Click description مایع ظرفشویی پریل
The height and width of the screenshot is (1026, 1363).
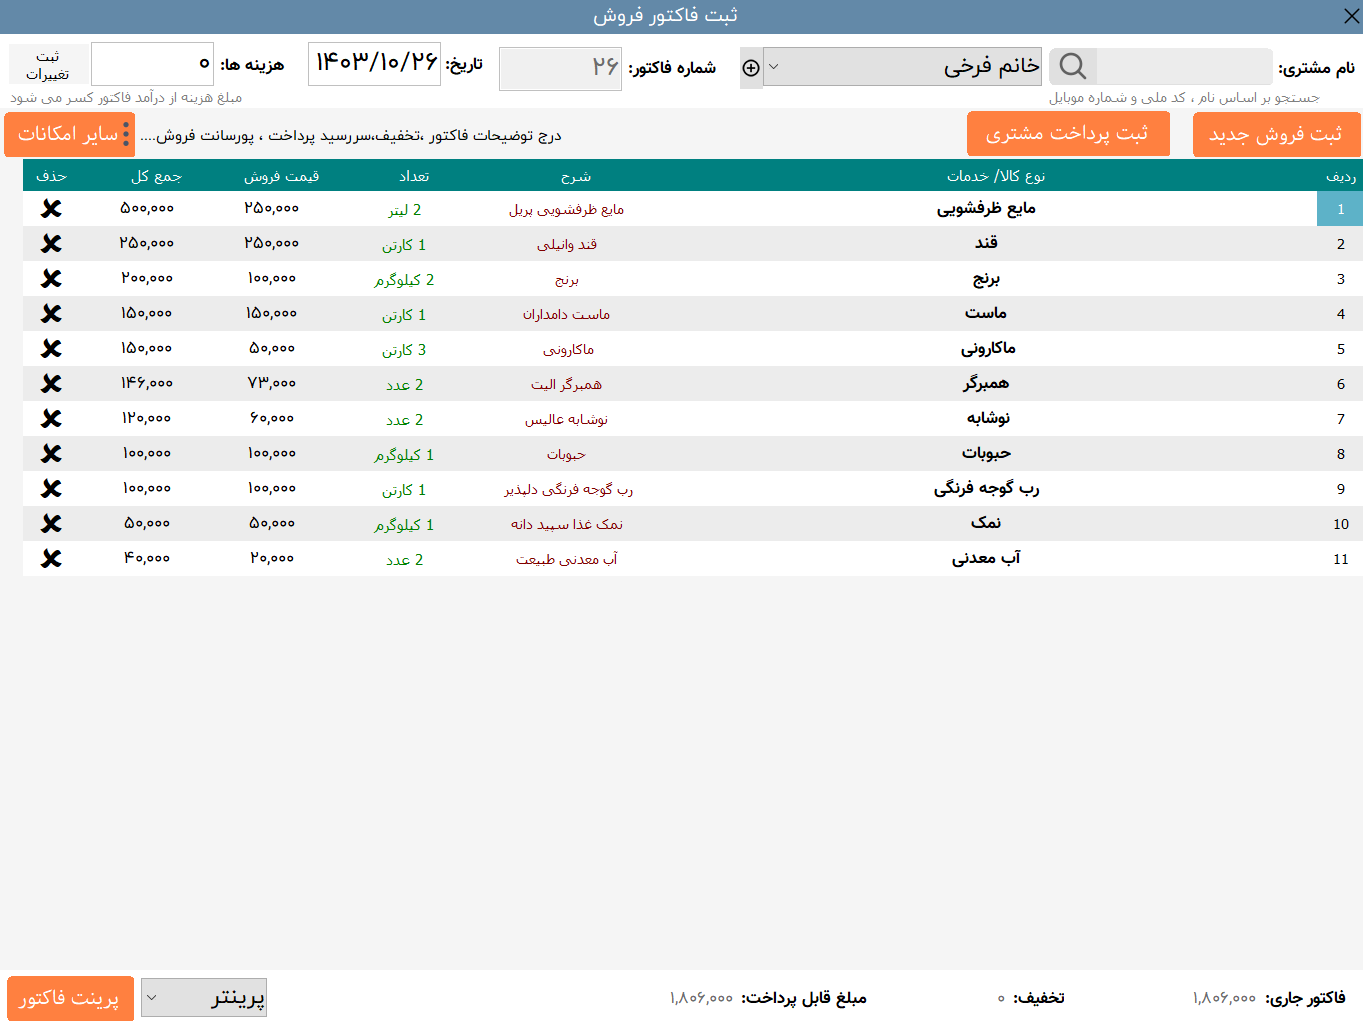tap(566, 210)
